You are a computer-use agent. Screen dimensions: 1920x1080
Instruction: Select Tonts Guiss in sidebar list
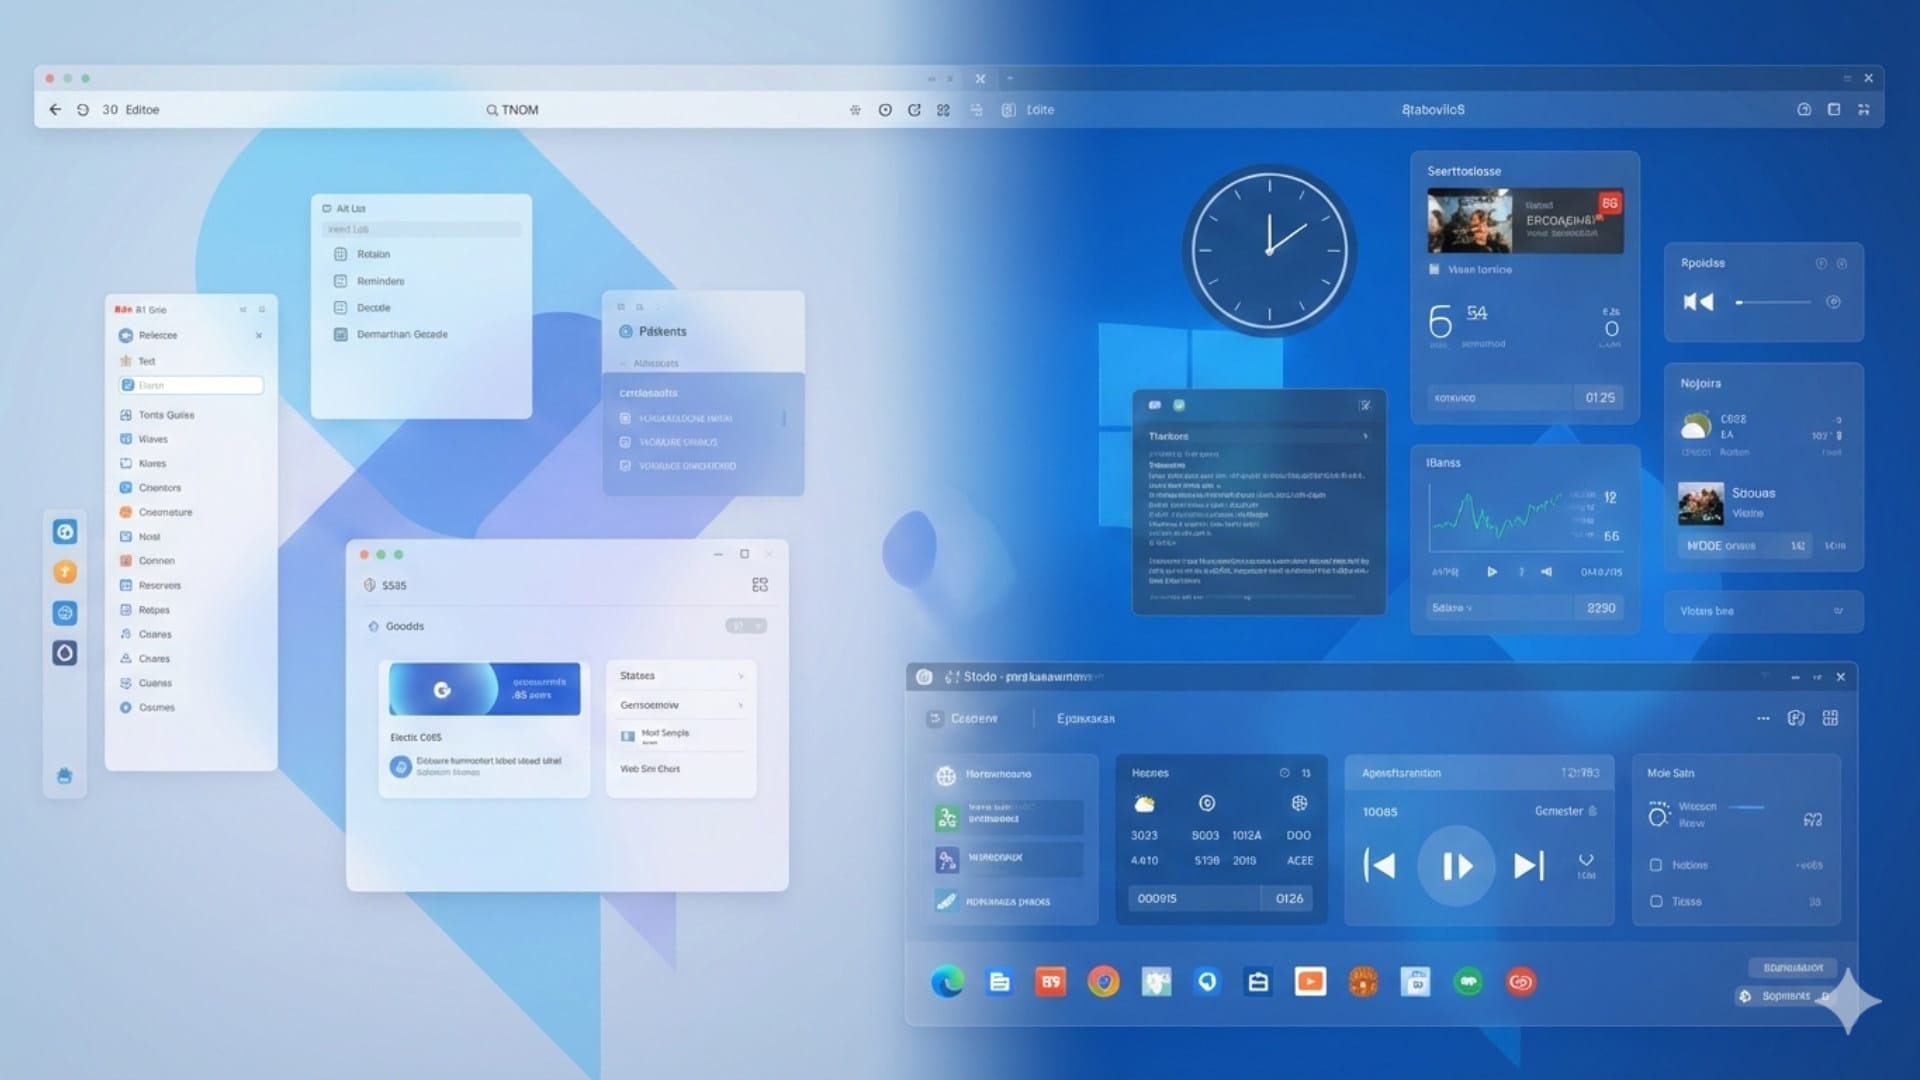click(166, 415)
